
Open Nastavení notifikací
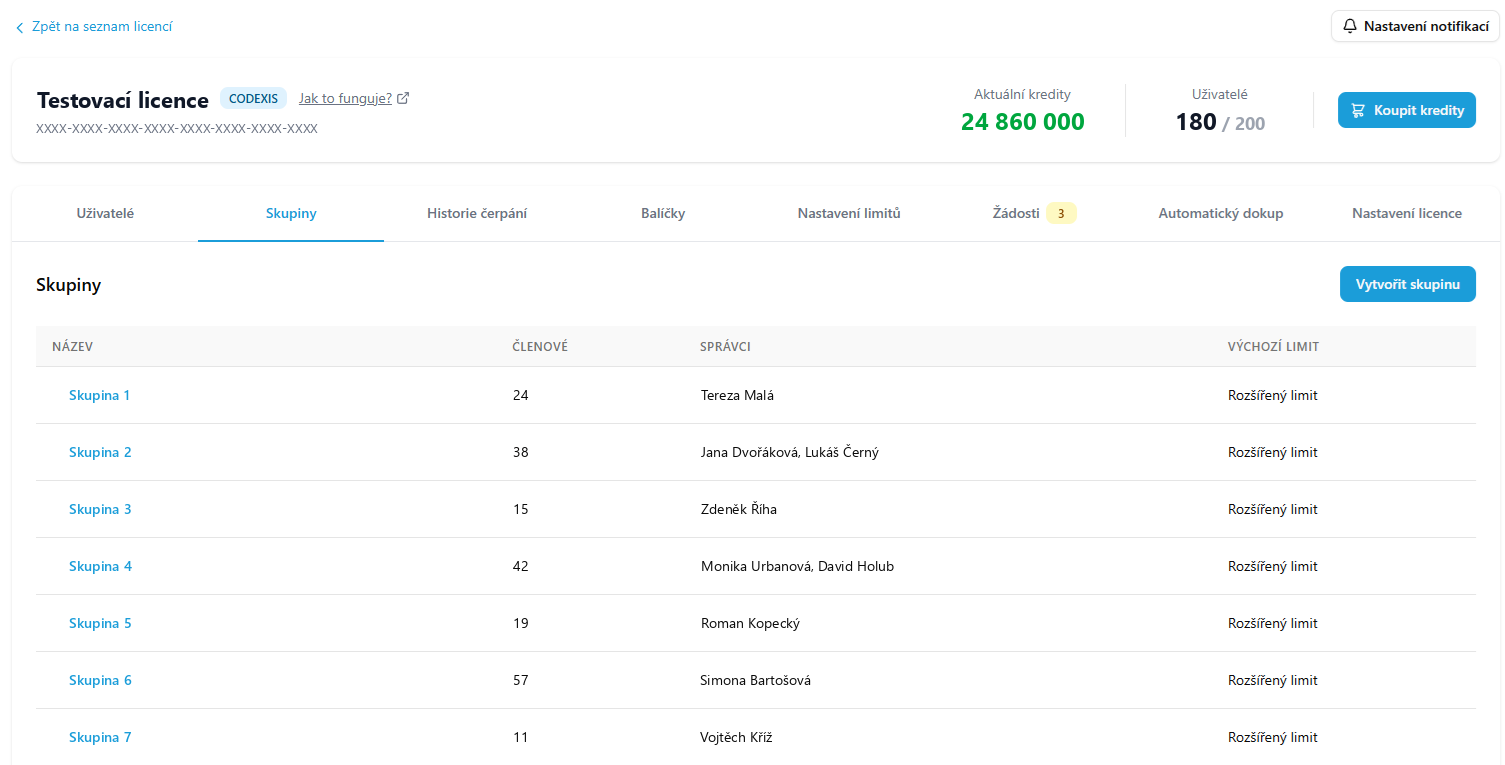coord(1415,26)
